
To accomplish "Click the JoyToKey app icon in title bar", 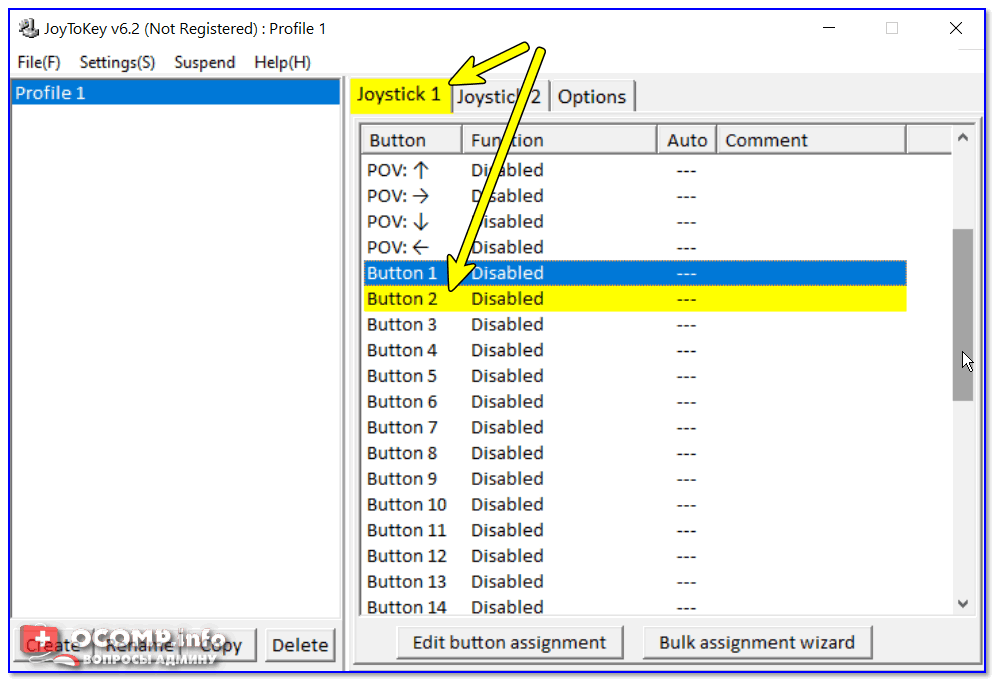I will [28, 28].
